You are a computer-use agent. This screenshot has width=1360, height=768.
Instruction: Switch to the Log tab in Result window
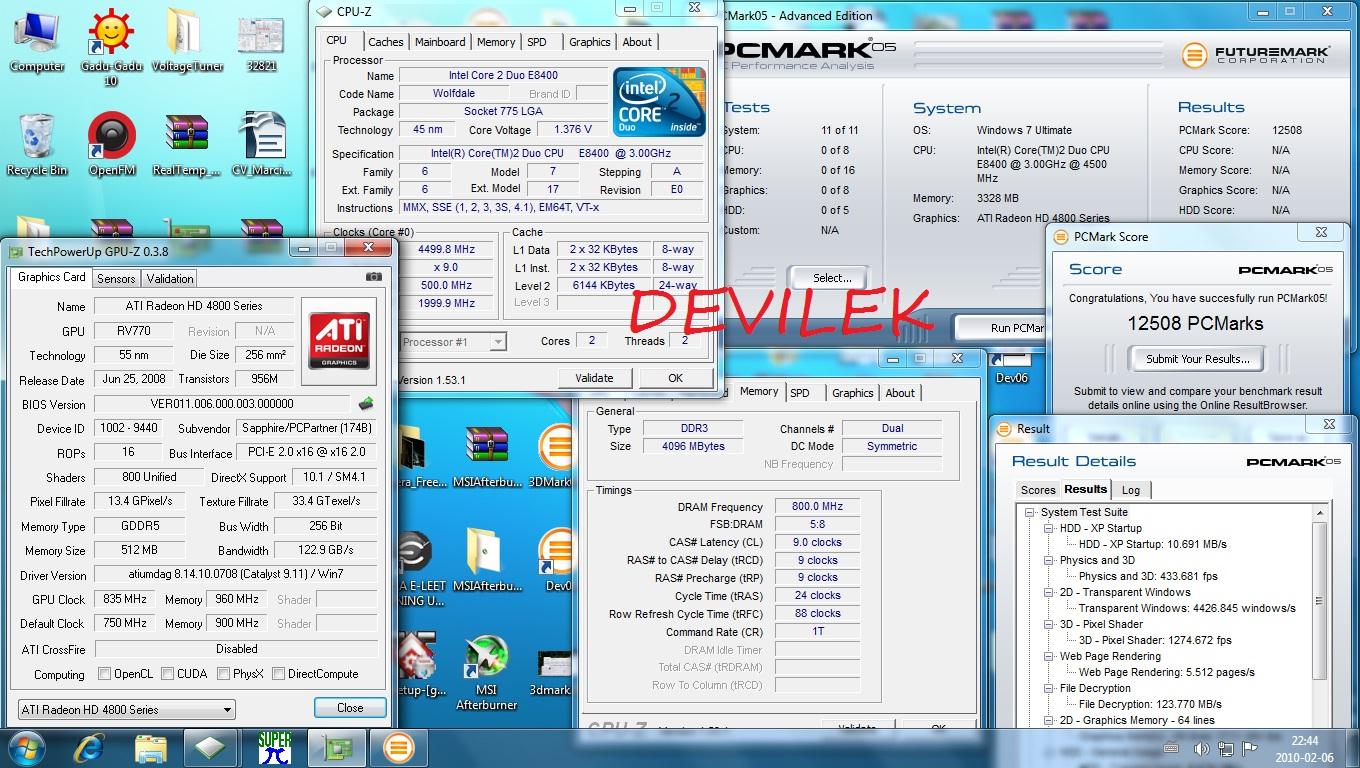1130,490
